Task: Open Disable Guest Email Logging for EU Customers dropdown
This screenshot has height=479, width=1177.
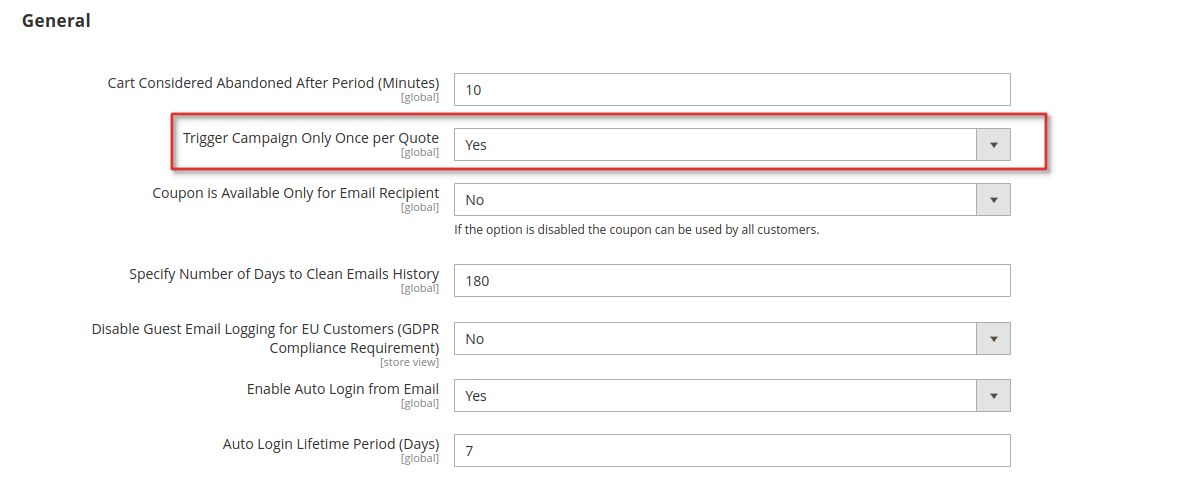Action: [732, 339]
